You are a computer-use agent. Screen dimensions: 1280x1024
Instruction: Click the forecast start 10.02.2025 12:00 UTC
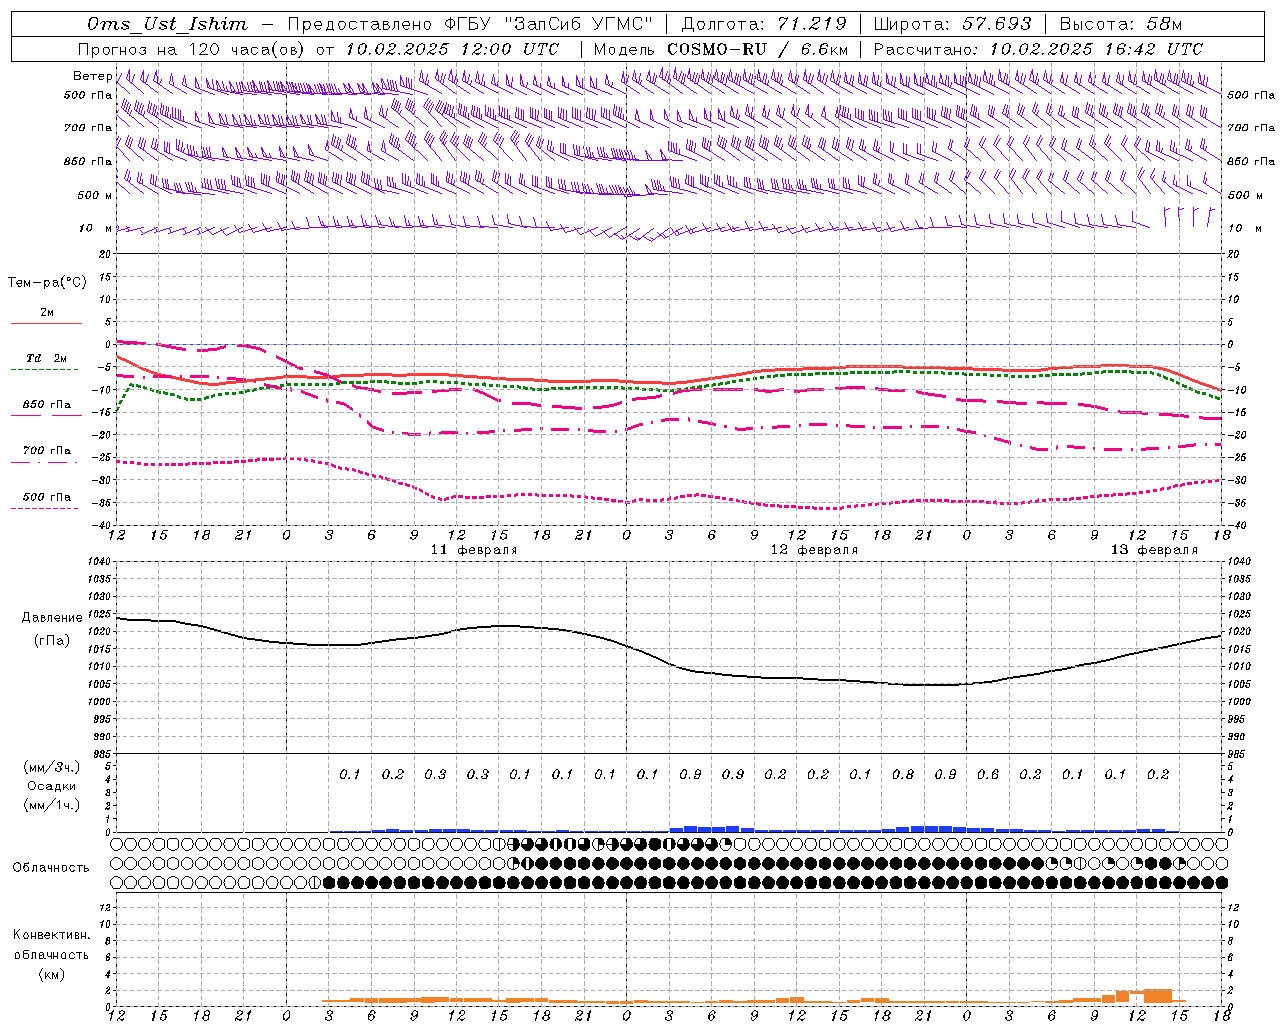point(452,49)
